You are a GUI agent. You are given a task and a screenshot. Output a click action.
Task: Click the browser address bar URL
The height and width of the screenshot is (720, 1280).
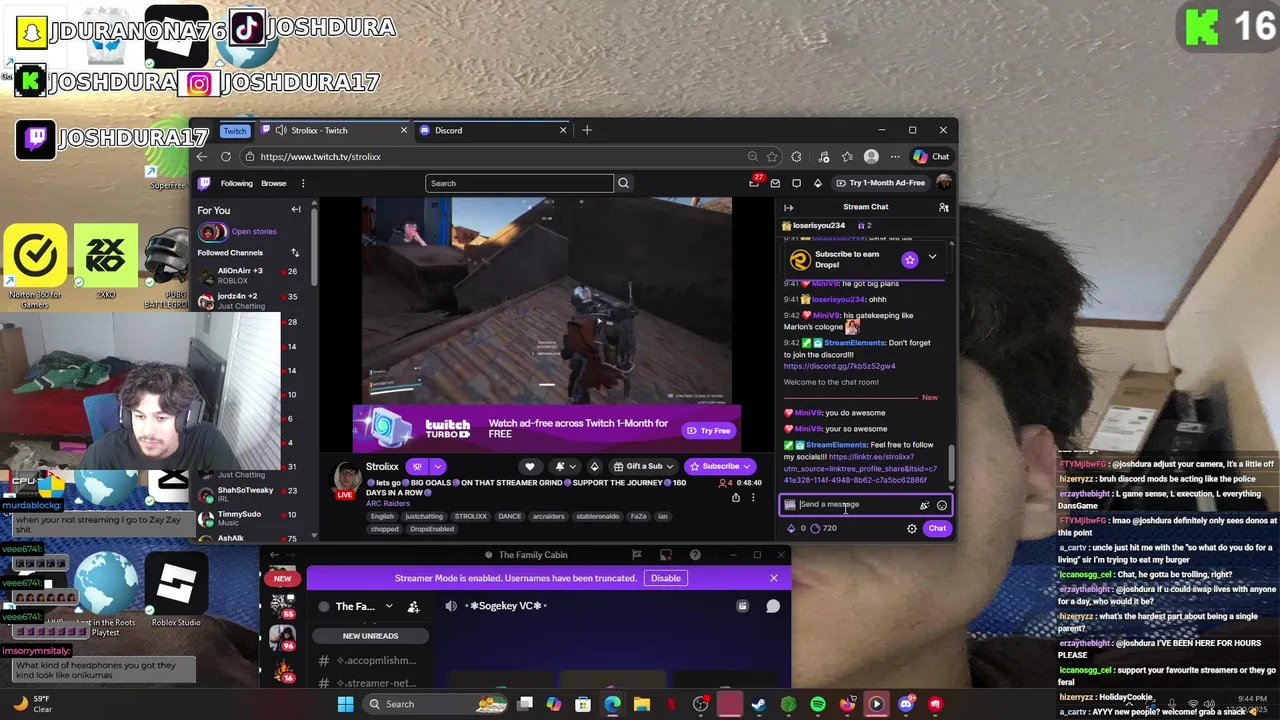coord(320,157)
